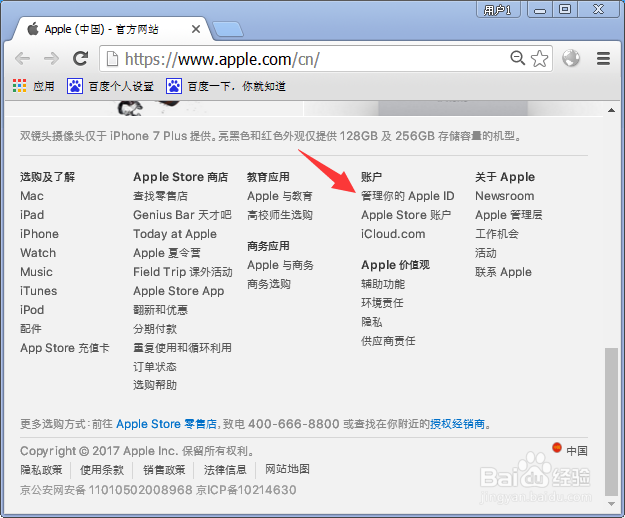
Task: Open Newsroom link
Action: tap(505, 196)
